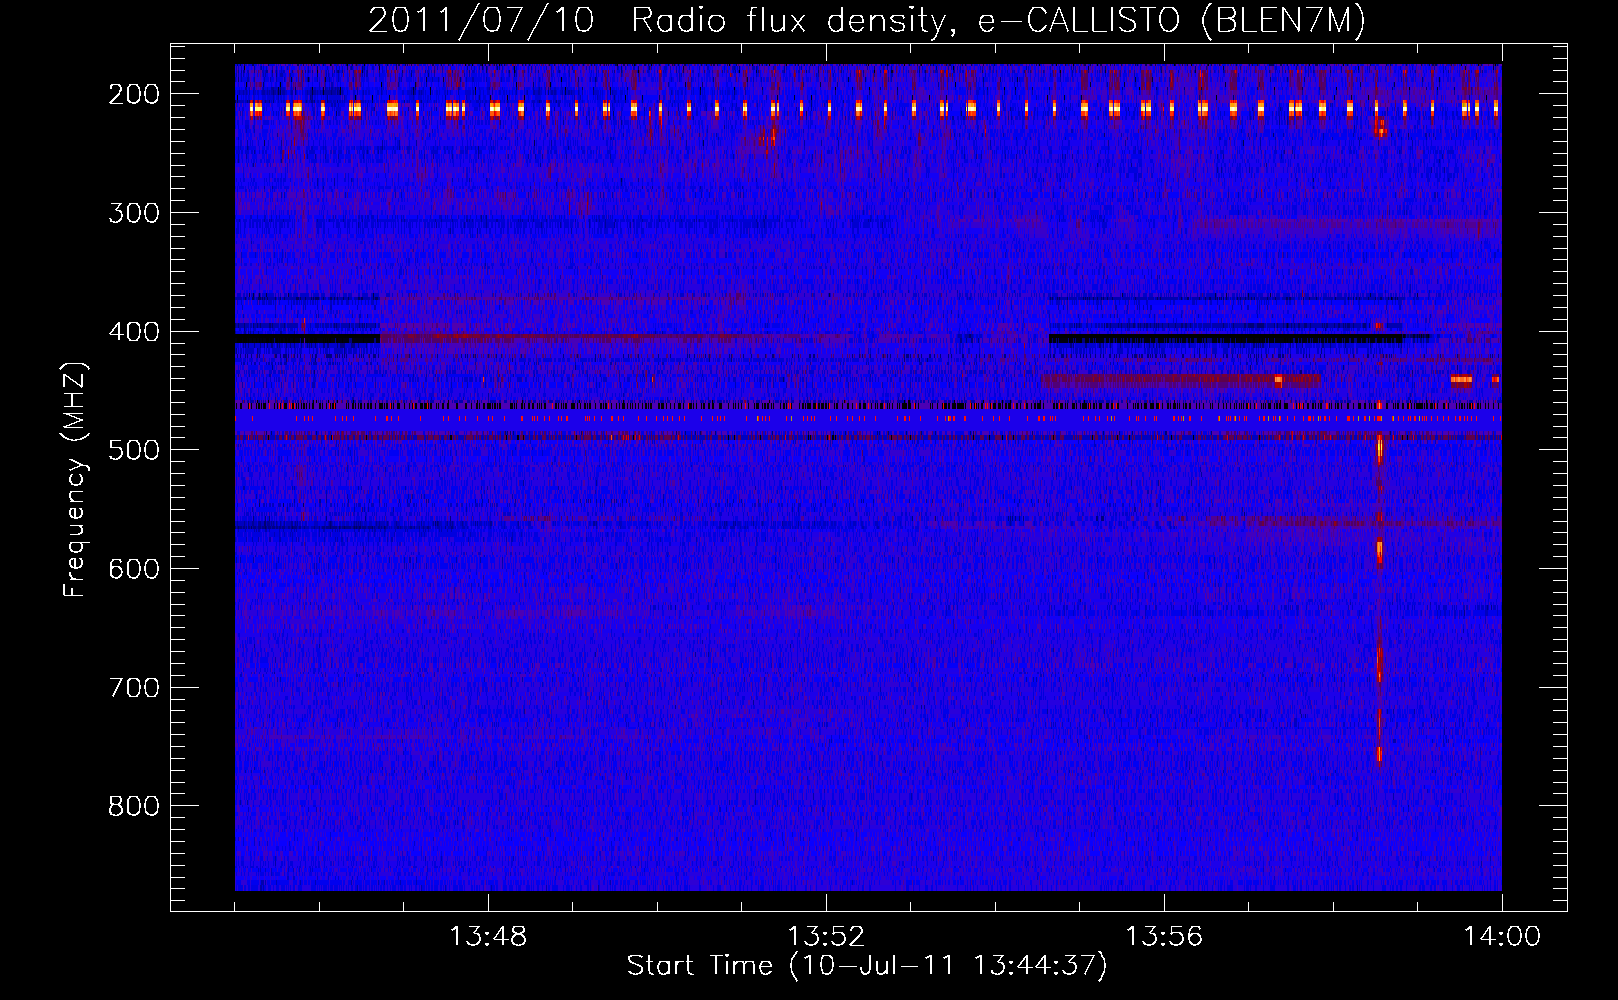This screenshot has width=1618, height=1000.
Task: Click the 13:56 time tick label
Action: point(1164,937)
